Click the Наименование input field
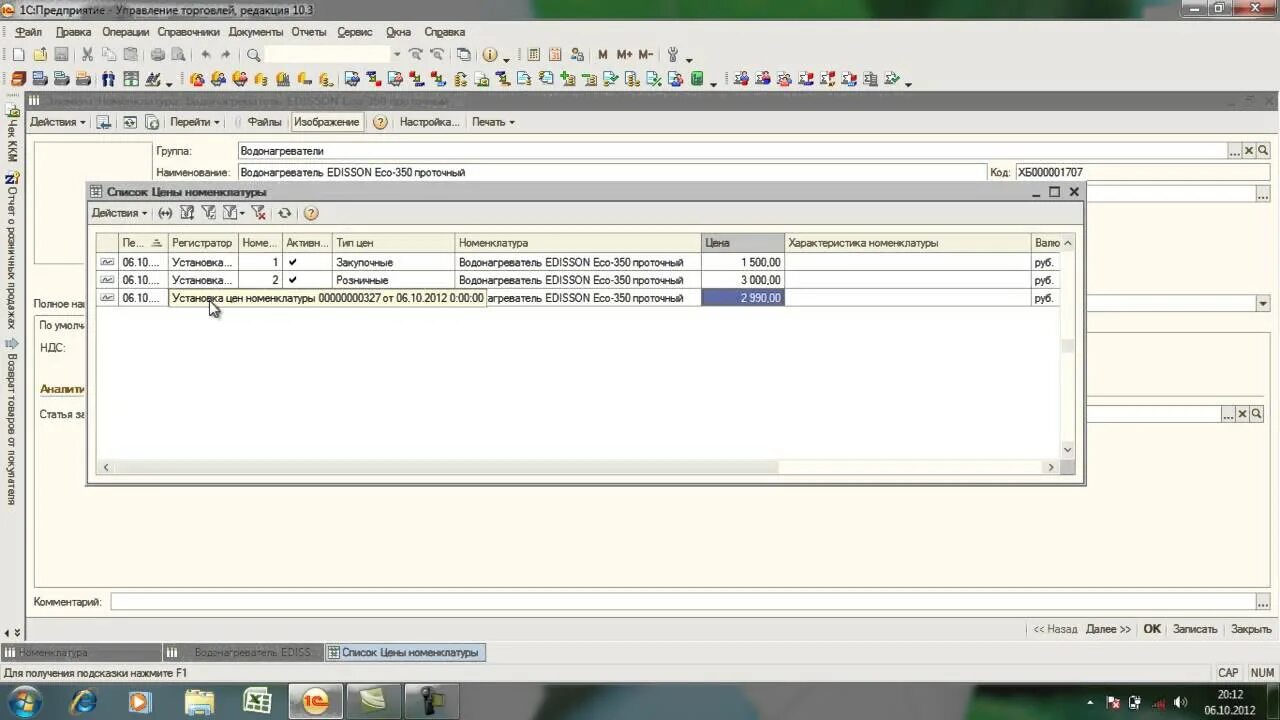The height and width of the screenshot is (720, 1280). point(612,172)
